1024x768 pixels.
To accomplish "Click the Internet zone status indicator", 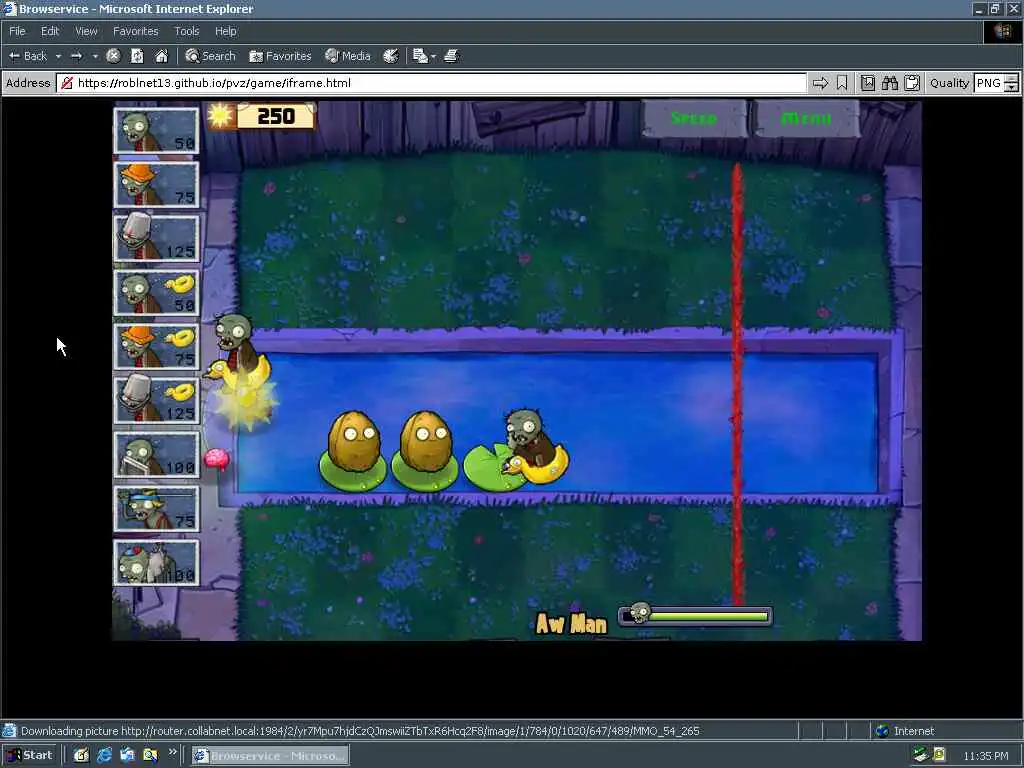I will [905, 731].
